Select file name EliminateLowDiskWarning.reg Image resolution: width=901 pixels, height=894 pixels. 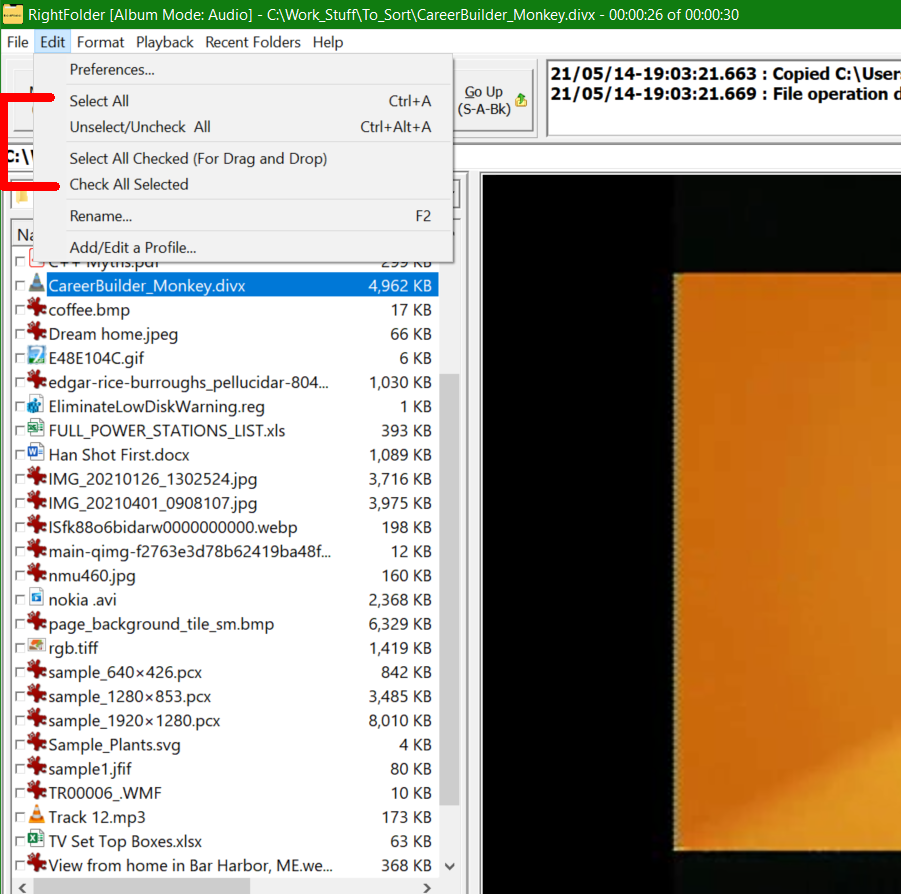point(156,407)
